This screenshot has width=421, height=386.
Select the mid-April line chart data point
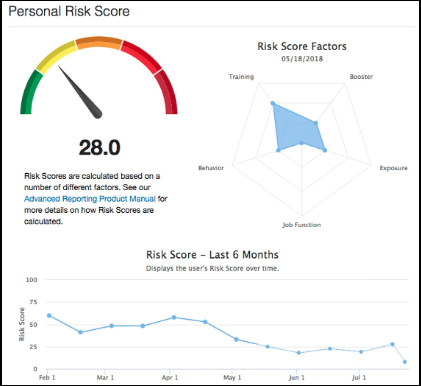point(205,322)
